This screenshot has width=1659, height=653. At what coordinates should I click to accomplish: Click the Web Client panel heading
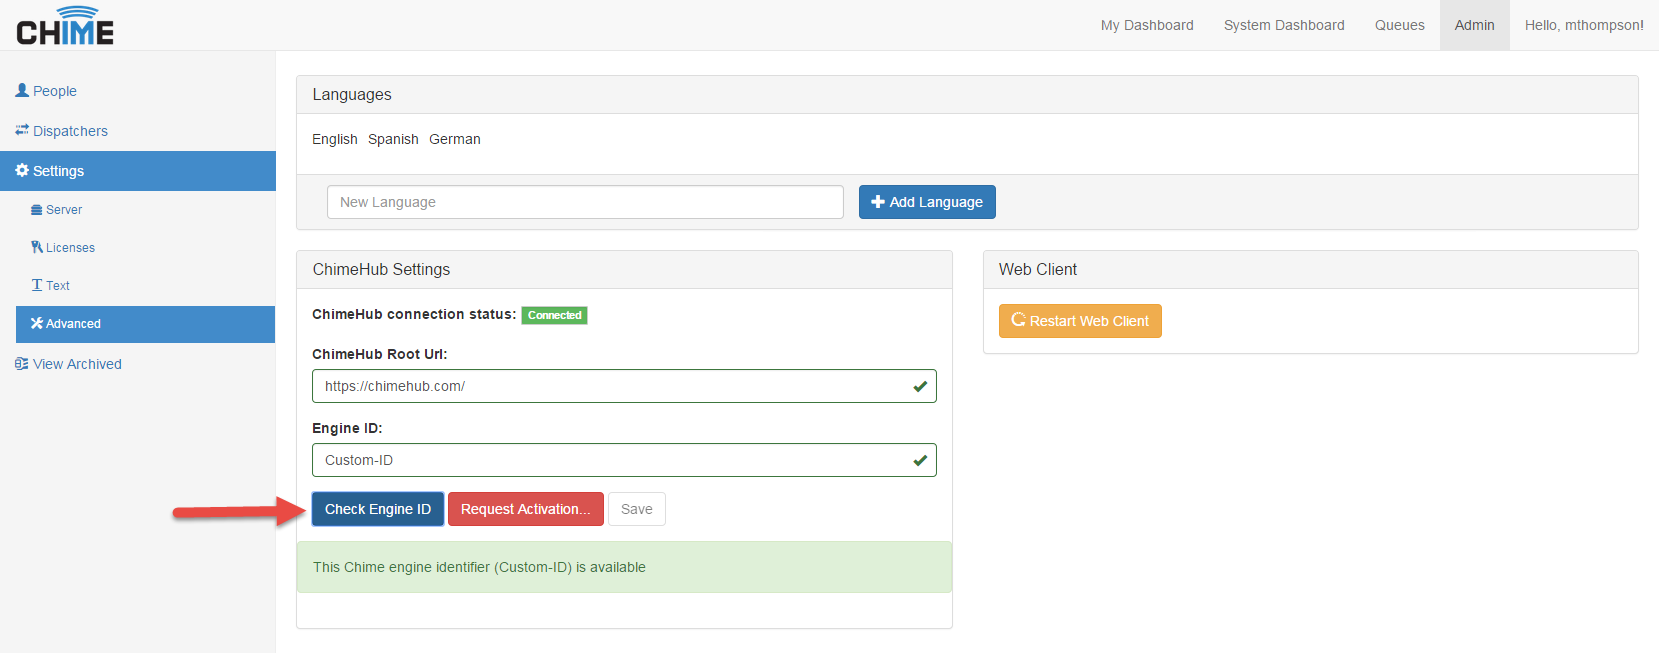pyautogui.click(x=1038, y=270)
